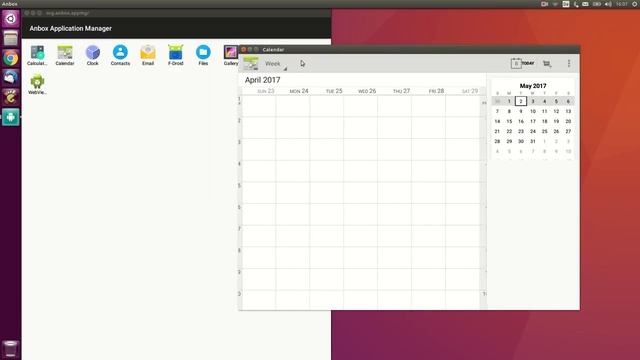Screen dimensions: 640x360
Task: Click the Anbox Application Manager title
Action: (x=70, y=29)
